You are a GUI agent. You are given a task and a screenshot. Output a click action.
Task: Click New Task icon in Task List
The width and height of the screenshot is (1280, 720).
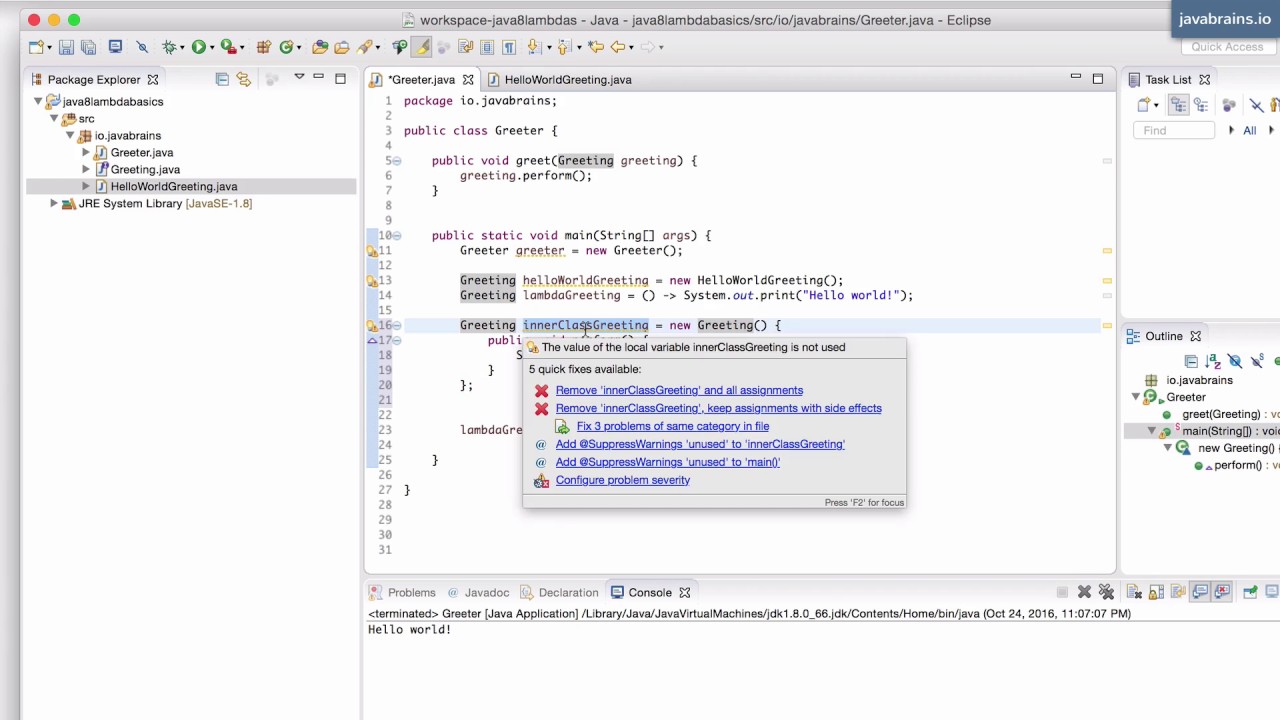pos(1144,105)
